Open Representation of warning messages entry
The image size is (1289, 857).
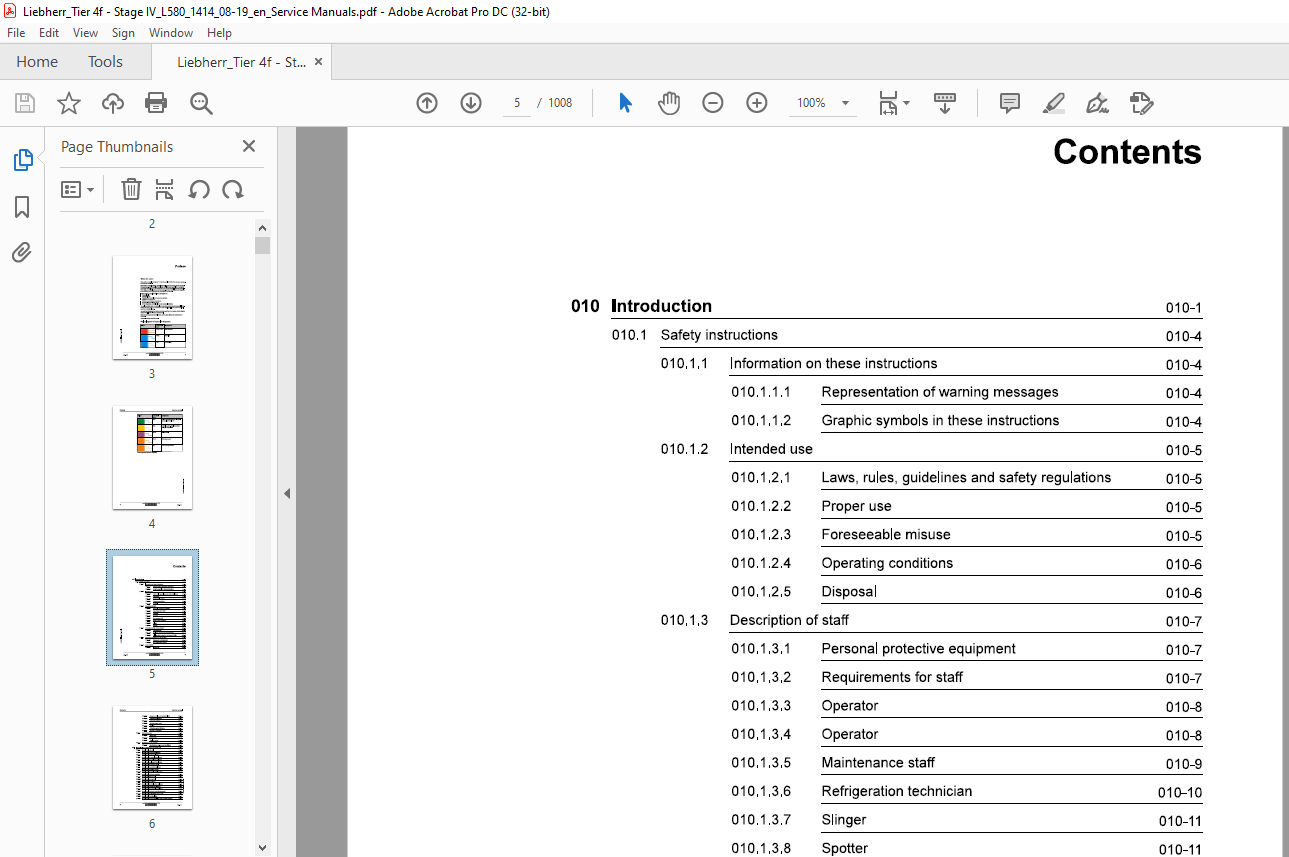click(940, 392)
